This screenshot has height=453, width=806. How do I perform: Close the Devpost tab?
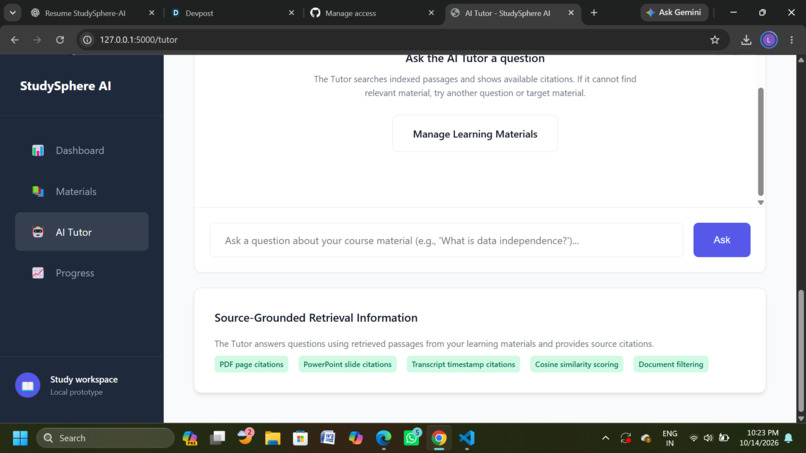point(291,13)
